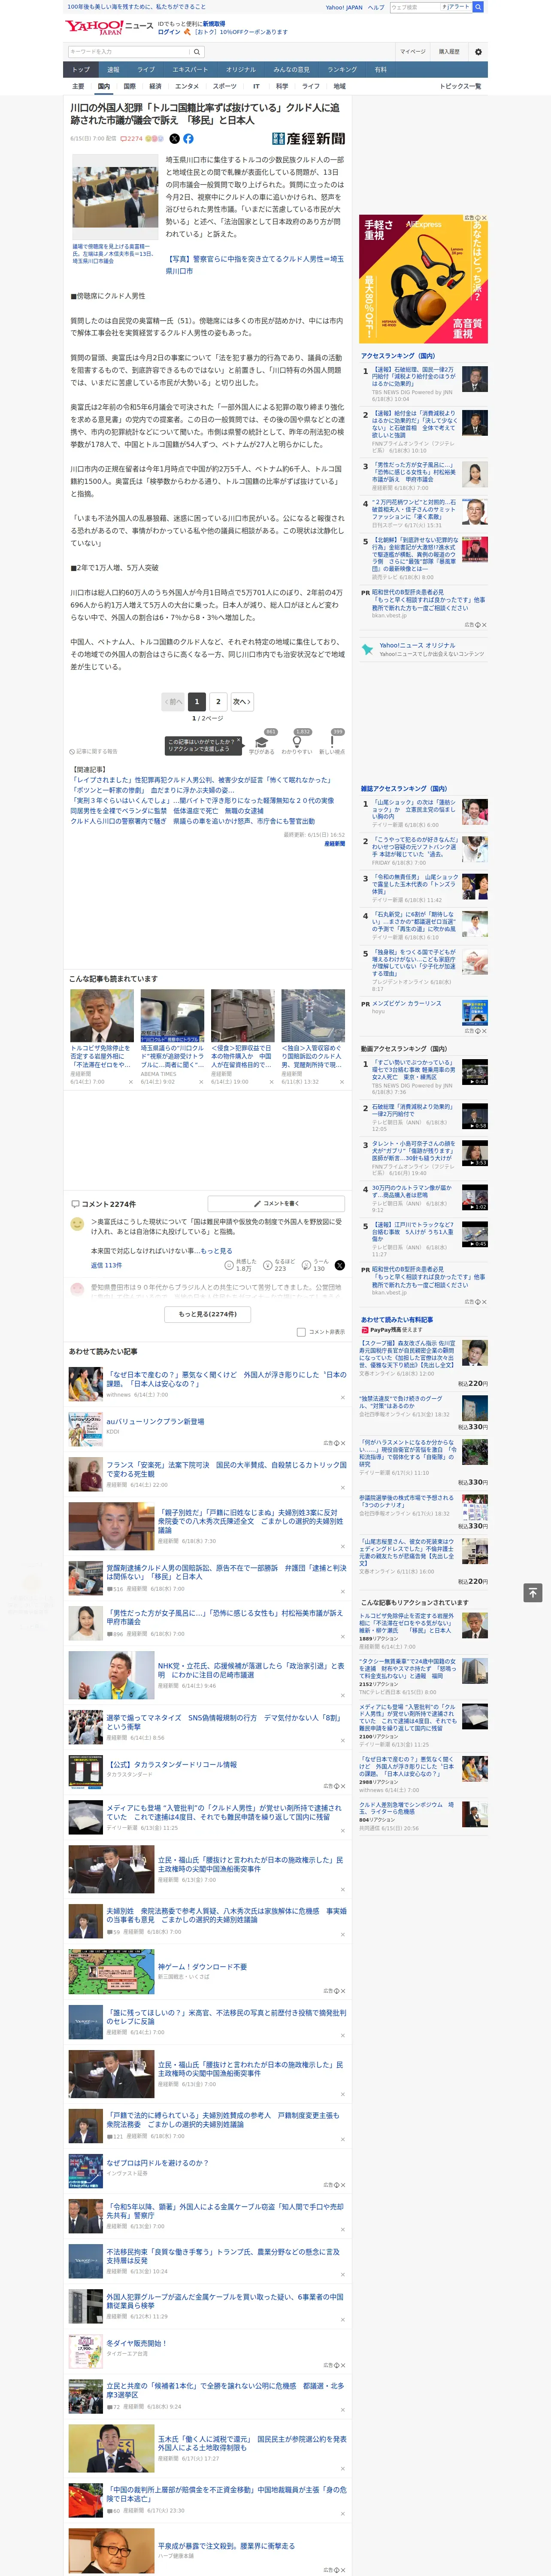551x2576 pixels.
Task: Select the 速報 navigation tab
Action: [113, 70]
